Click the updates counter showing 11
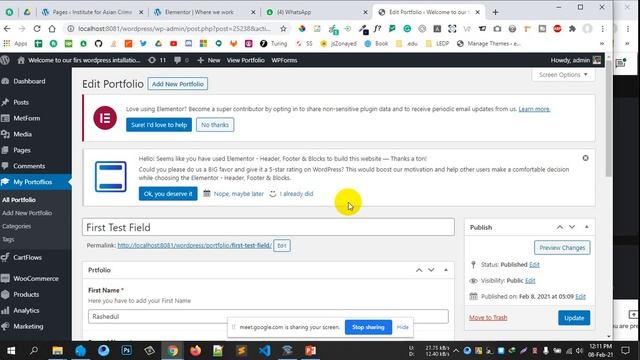 coord(157,60)
